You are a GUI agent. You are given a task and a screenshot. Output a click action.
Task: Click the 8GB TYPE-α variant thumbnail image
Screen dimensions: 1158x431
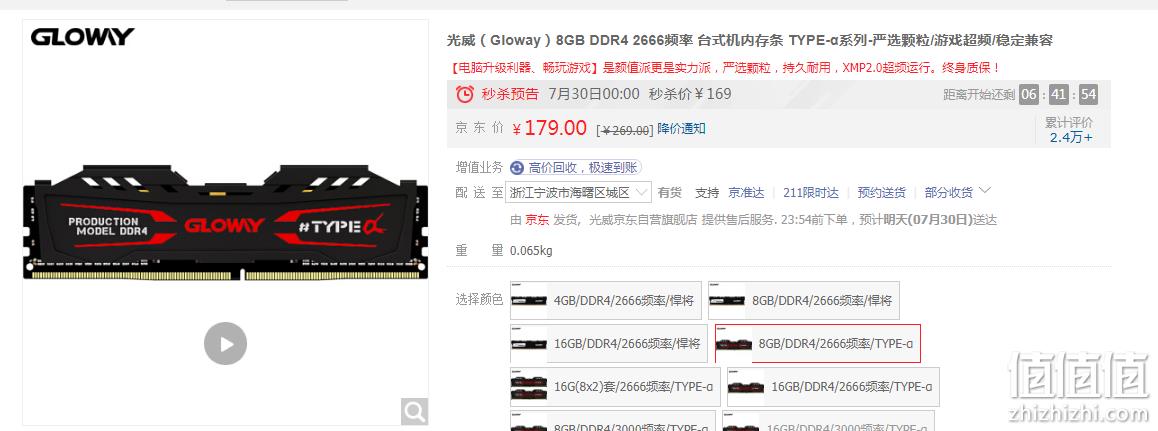(x=734, y=344)
